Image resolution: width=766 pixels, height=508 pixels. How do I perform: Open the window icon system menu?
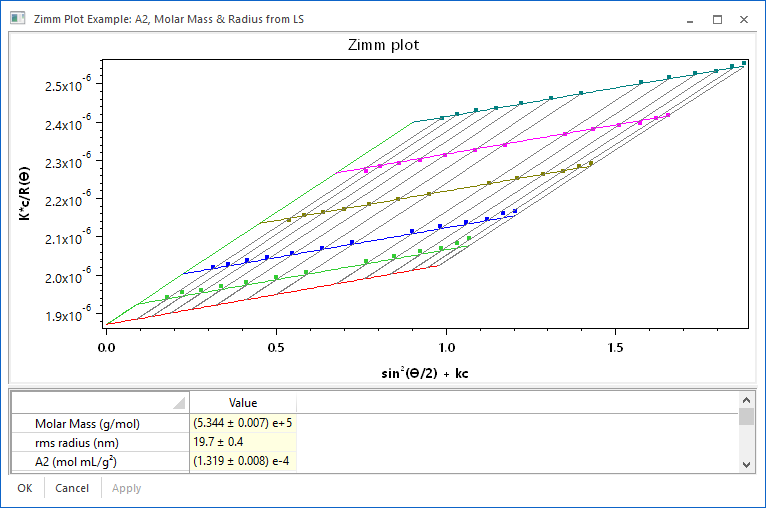[16, 19]
